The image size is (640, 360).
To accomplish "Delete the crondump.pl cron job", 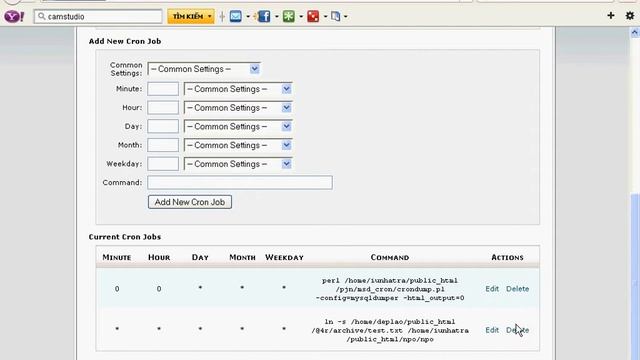I will pos(517,289).
